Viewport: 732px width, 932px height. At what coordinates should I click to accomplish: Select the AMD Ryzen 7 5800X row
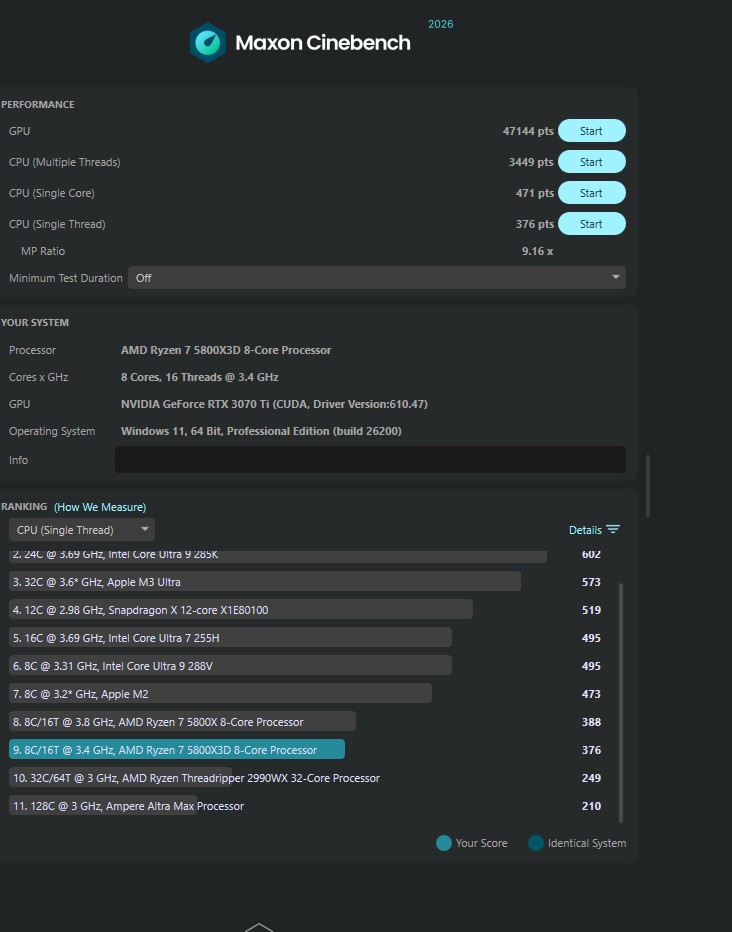[x=182, y=721]
